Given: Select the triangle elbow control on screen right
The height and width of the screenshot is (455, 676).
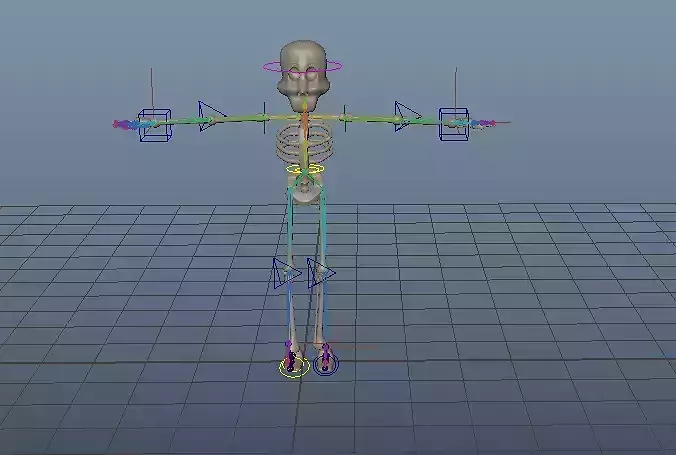Looking at the screenshot, I should click(408, 116).
